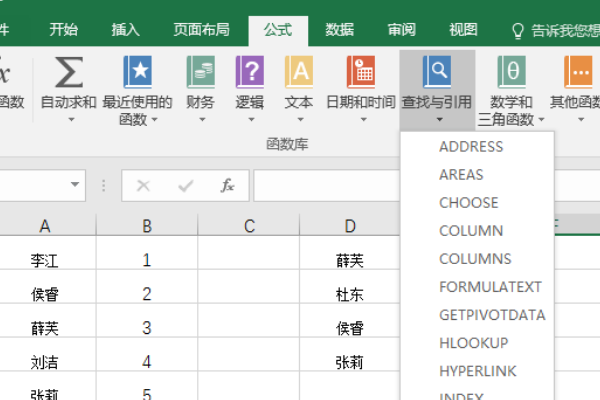The height and width of the screenshot is (400, 600).
Task: Open Math & Trig (数学和三角函数) icon
Action: coord(511,72)
